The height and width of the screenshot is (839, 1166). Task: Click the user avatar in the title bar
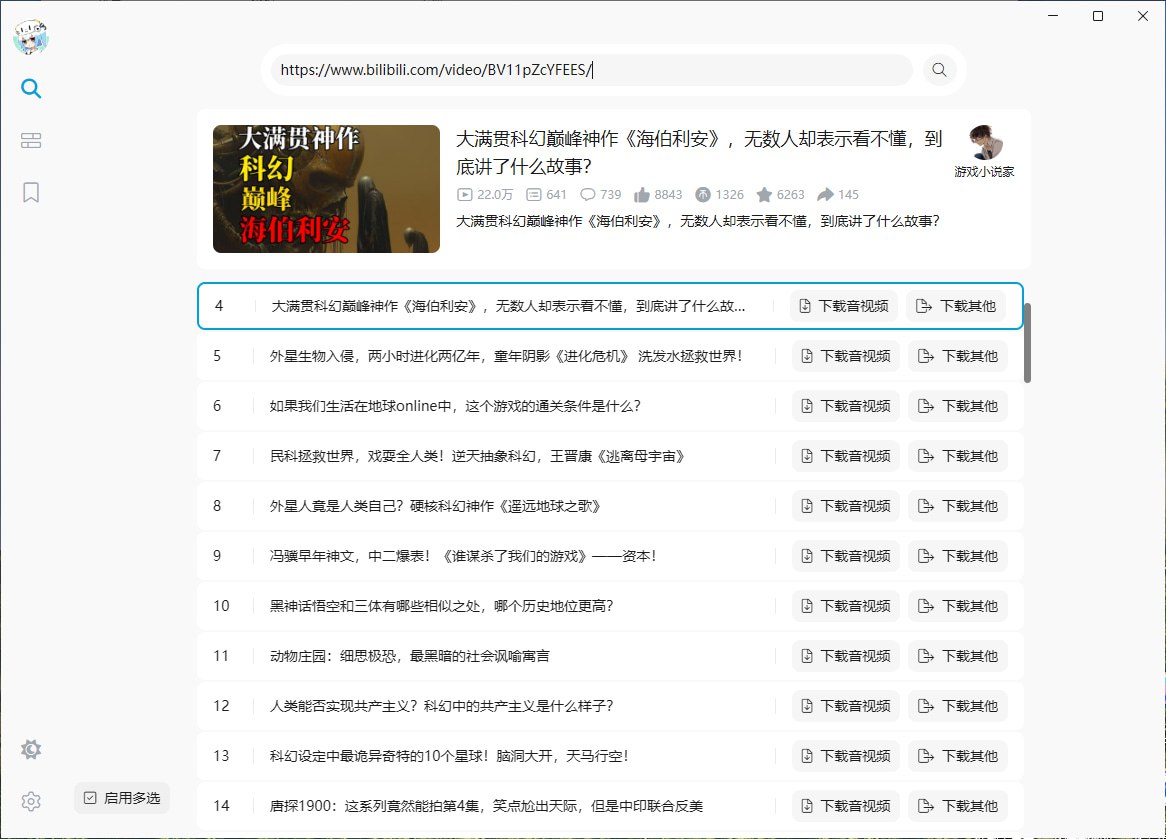pyautogui.click(x=31, y=36)
